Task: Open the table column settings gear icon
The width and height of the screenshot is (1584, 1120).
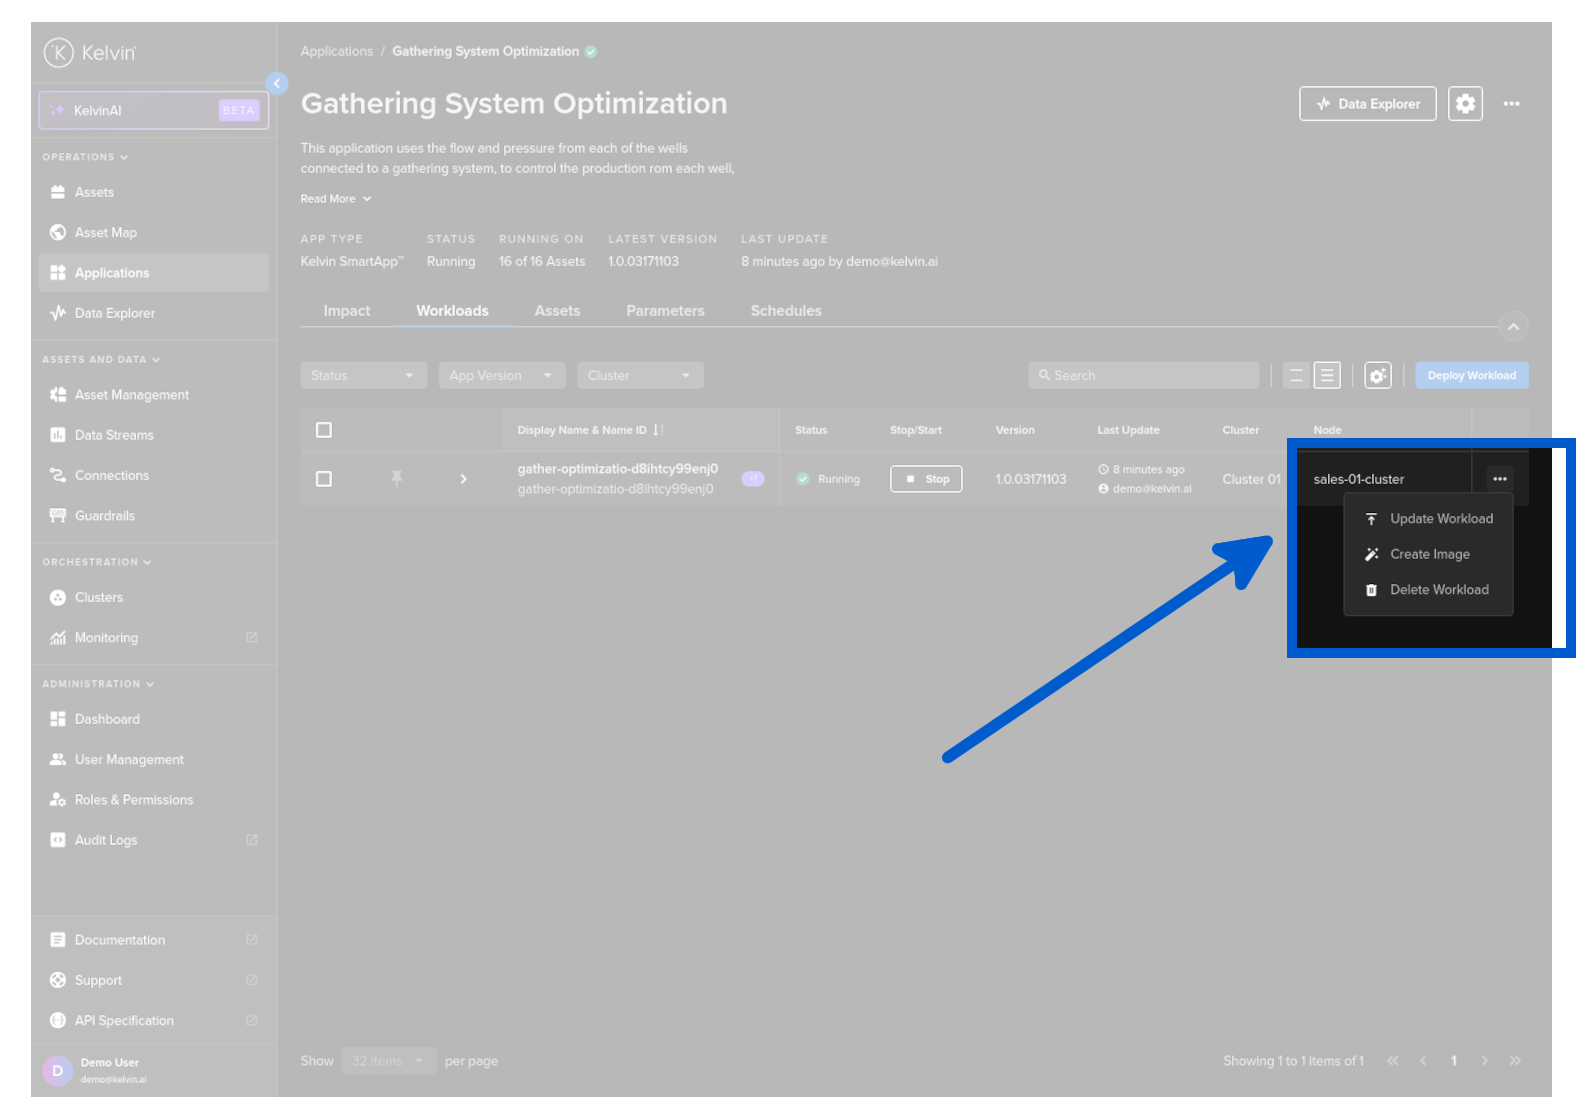Action: tap(1377, 376)
